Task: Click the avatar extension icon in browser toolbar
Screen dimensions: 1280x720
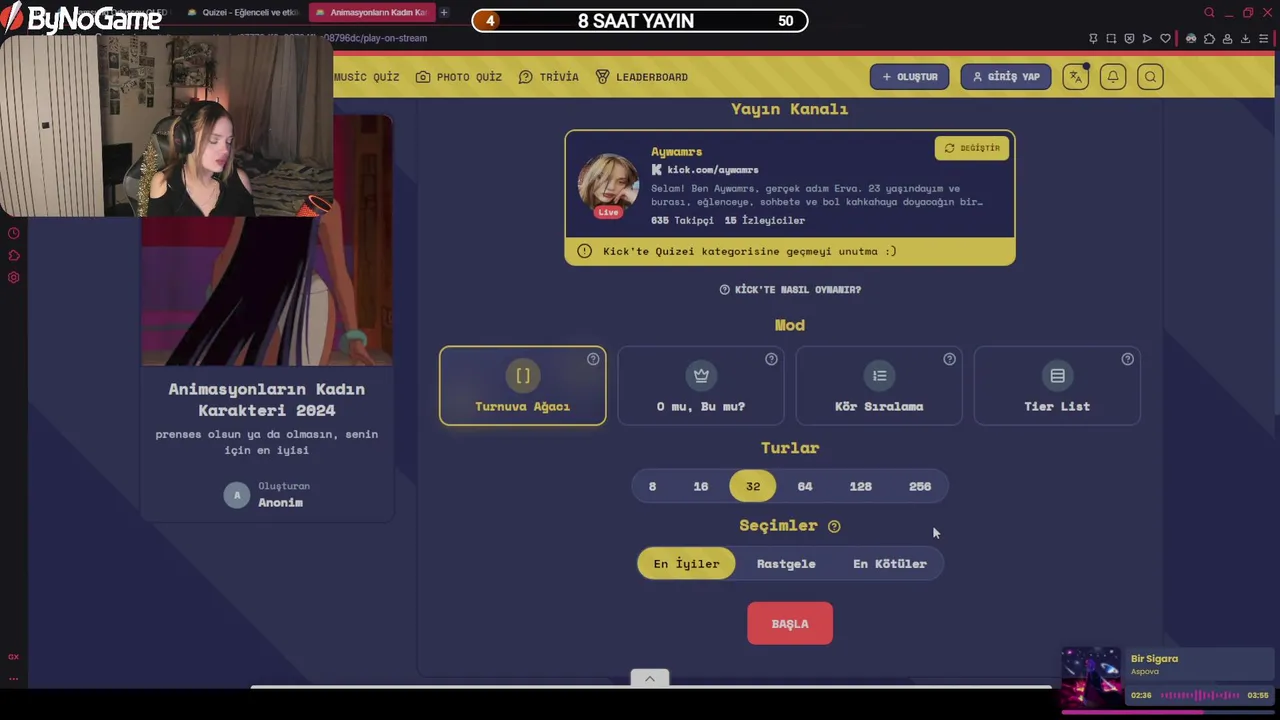Action: [x=1191, y=38]
